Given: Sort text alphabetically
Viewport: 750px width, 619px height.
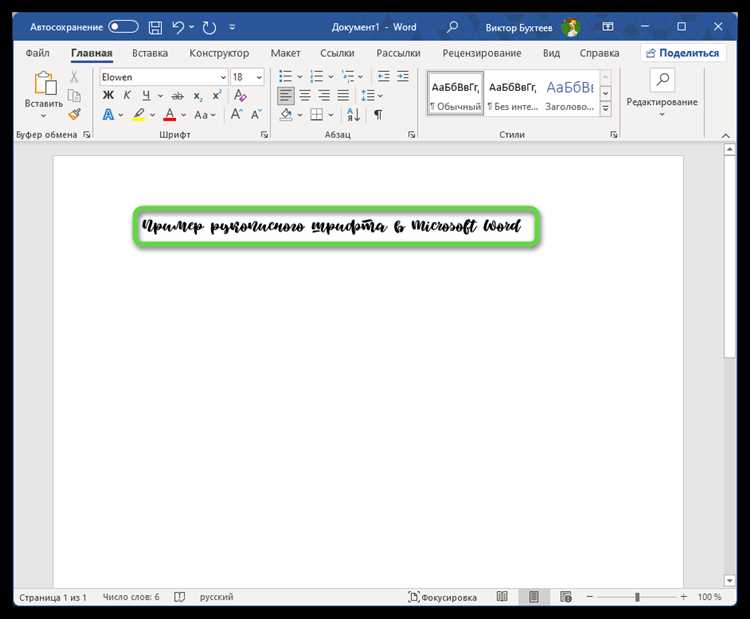Looking at the screenshot, I should point(353,114).
